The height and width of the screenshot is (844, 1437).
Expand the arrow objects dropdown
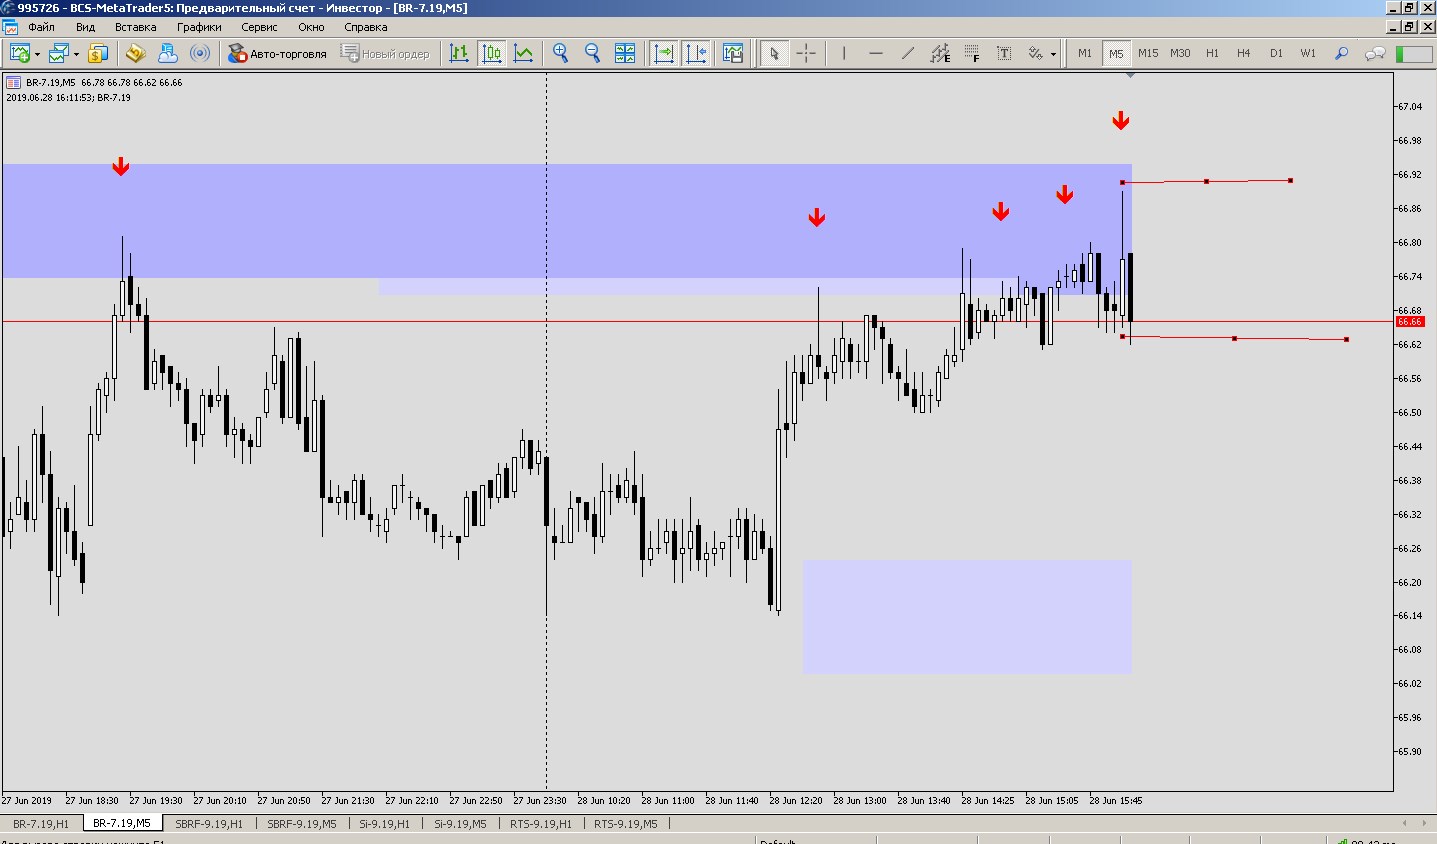[1054, 54]
